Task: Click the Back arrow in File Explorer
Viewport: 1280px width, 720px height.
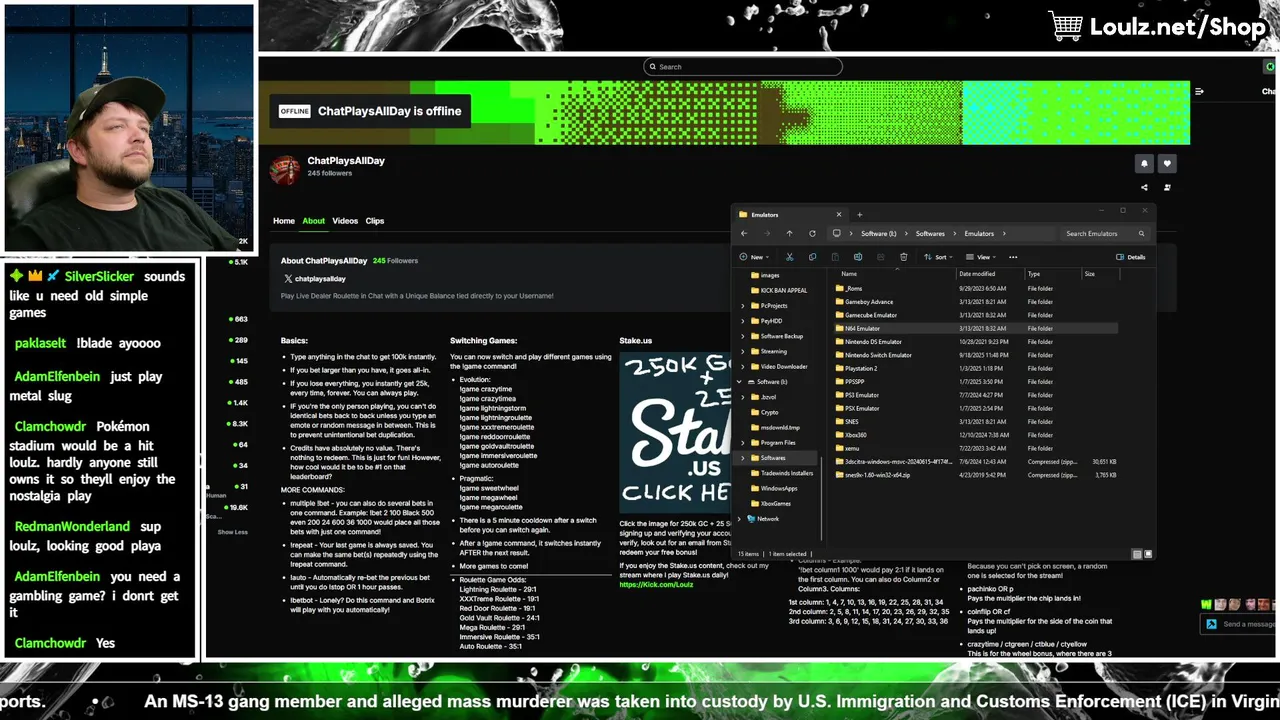Action: click(x=744, y=233)
